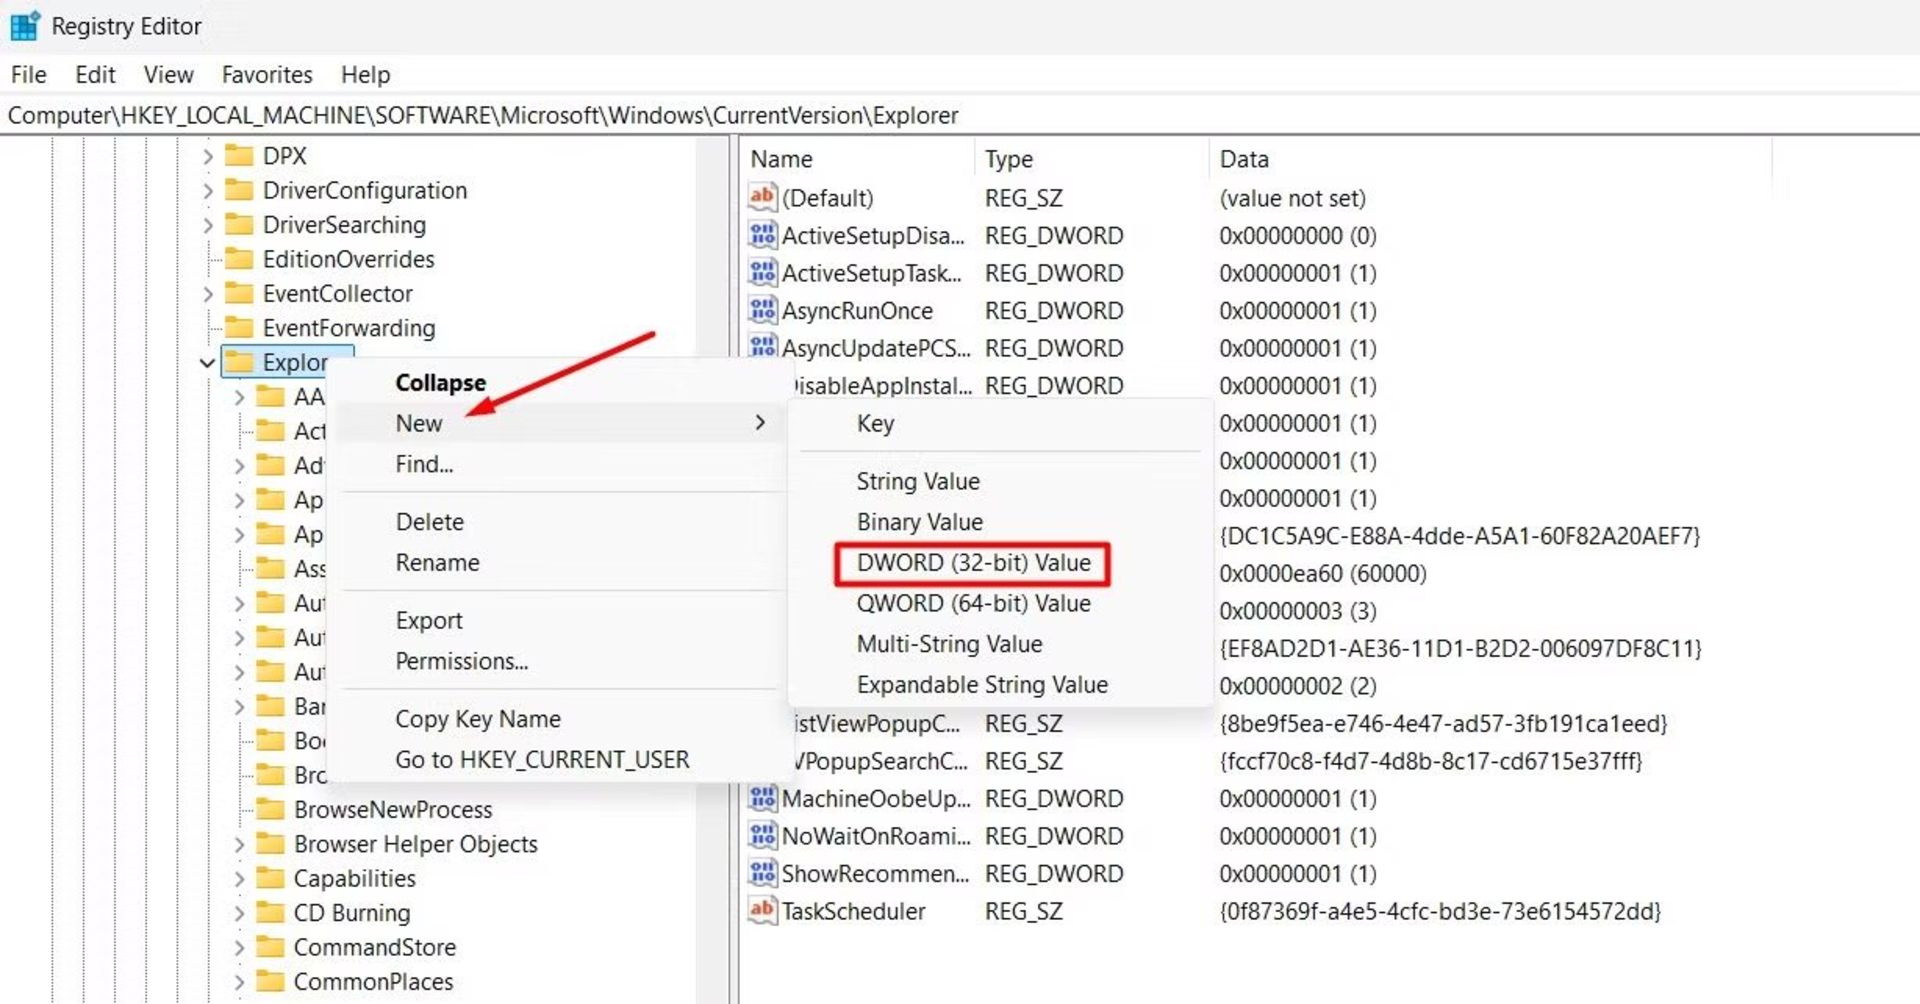
Task: Choose Permissions... in the context menu
Action: [x=461, y=661]
